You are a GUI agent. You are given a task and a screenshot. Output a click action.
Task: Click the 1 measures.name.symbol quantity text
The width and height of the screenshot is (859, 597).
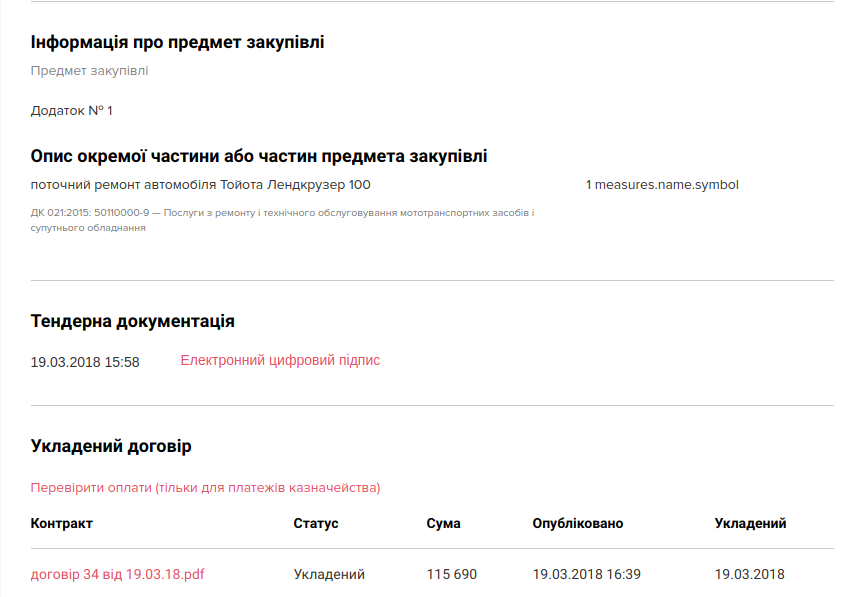(x=661, y=185)
